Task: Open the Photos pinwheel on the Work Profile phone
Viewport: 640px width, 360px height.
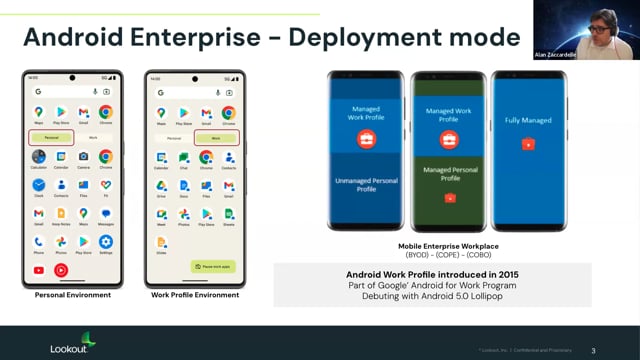Action: pyautogui.click(x=184, y=214)
